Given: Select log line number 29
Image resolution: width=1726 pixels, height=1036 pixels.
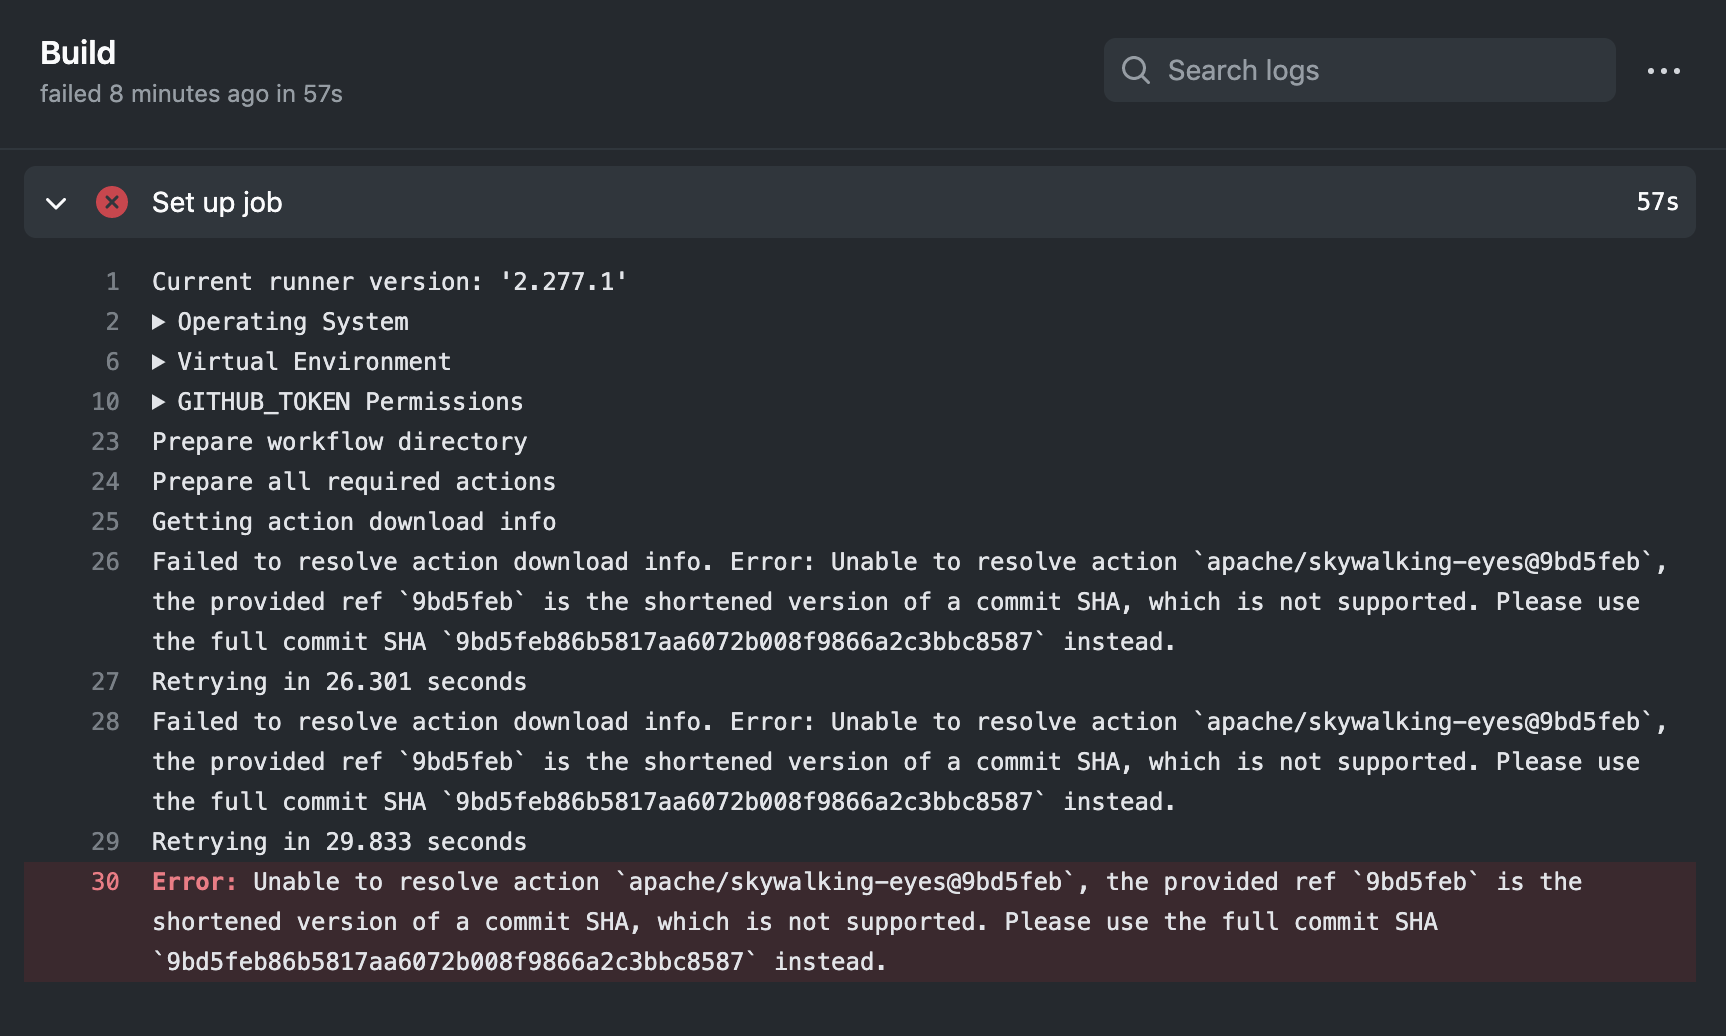Looking at the screenshot, I should click(x=105, y=842).
